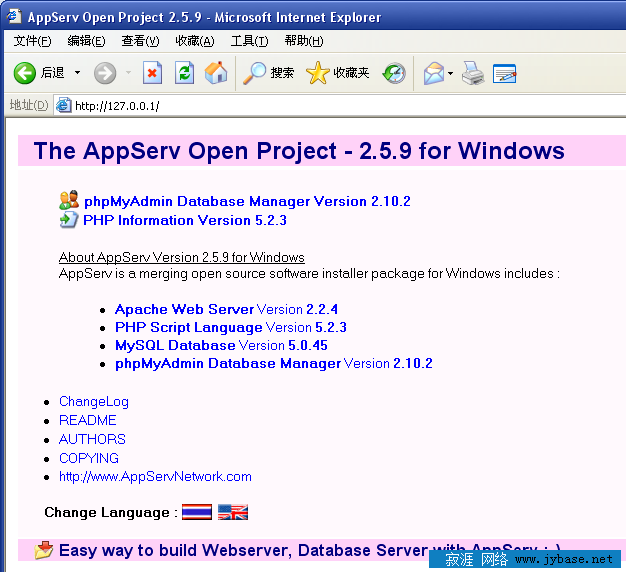Screen dimensions: 626x572
Task: Click the 'Change Language :' label
Action: pos(111,513)
